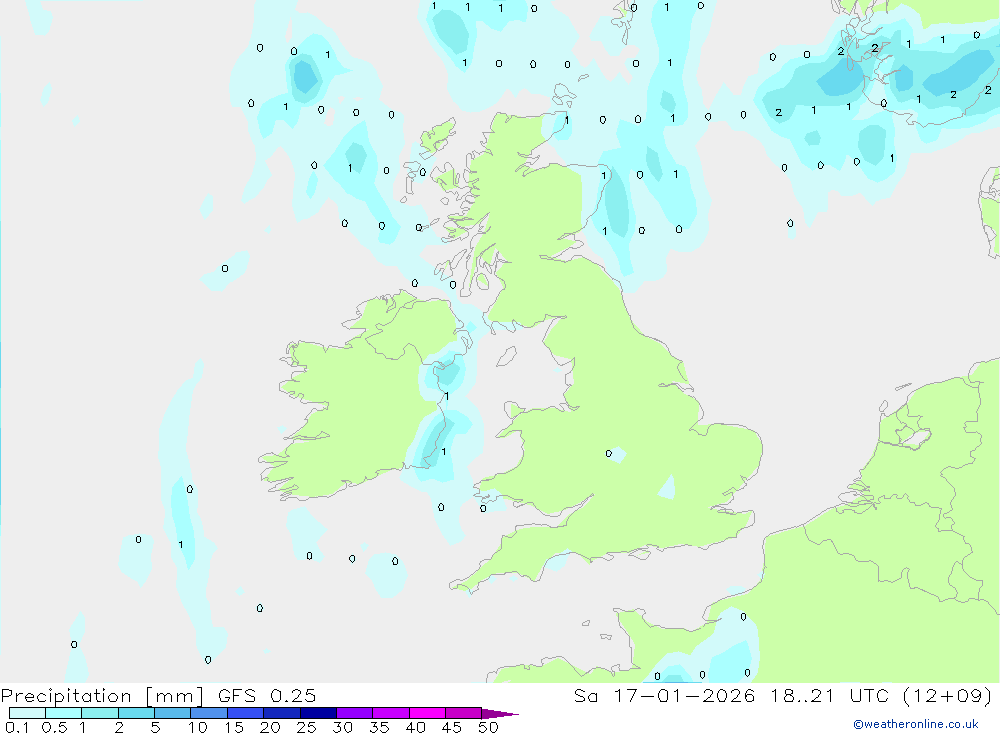
Task: Click the "0.5" legend scale label
Action: pyautogui.click(x=54, y=727)
